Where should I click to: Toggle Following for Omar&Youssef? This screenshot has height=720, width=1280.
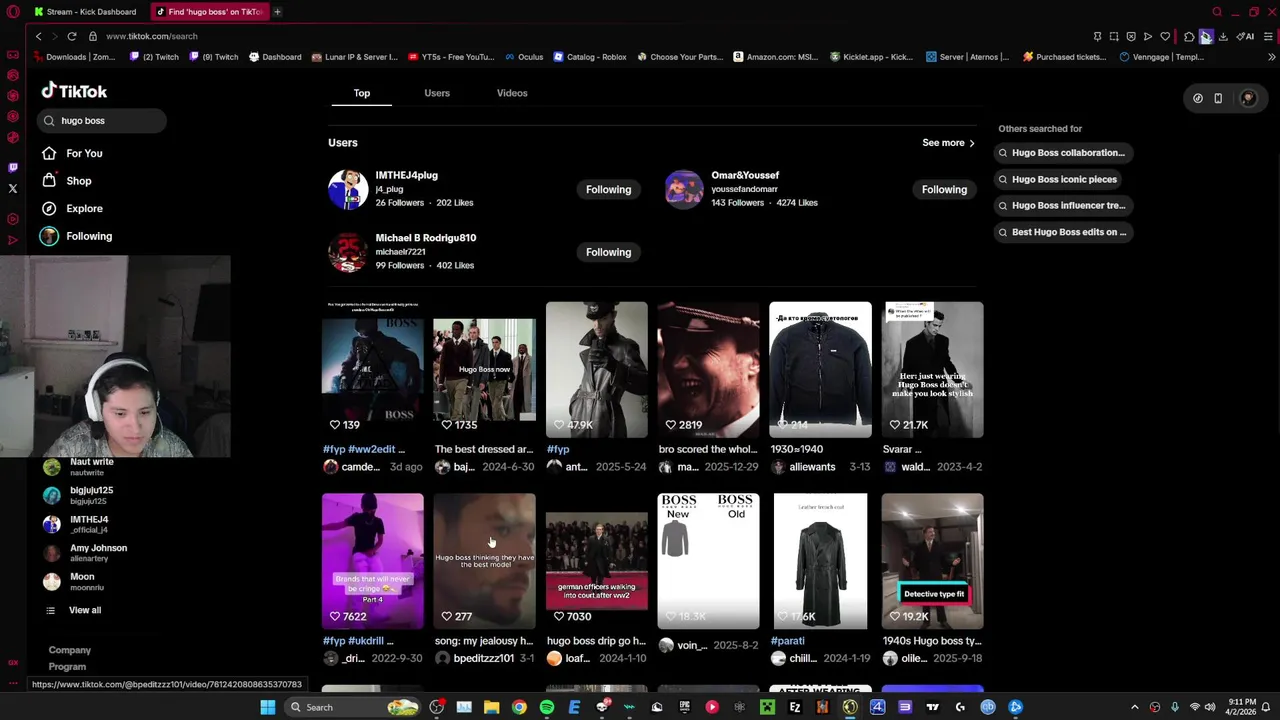(944, 189)
